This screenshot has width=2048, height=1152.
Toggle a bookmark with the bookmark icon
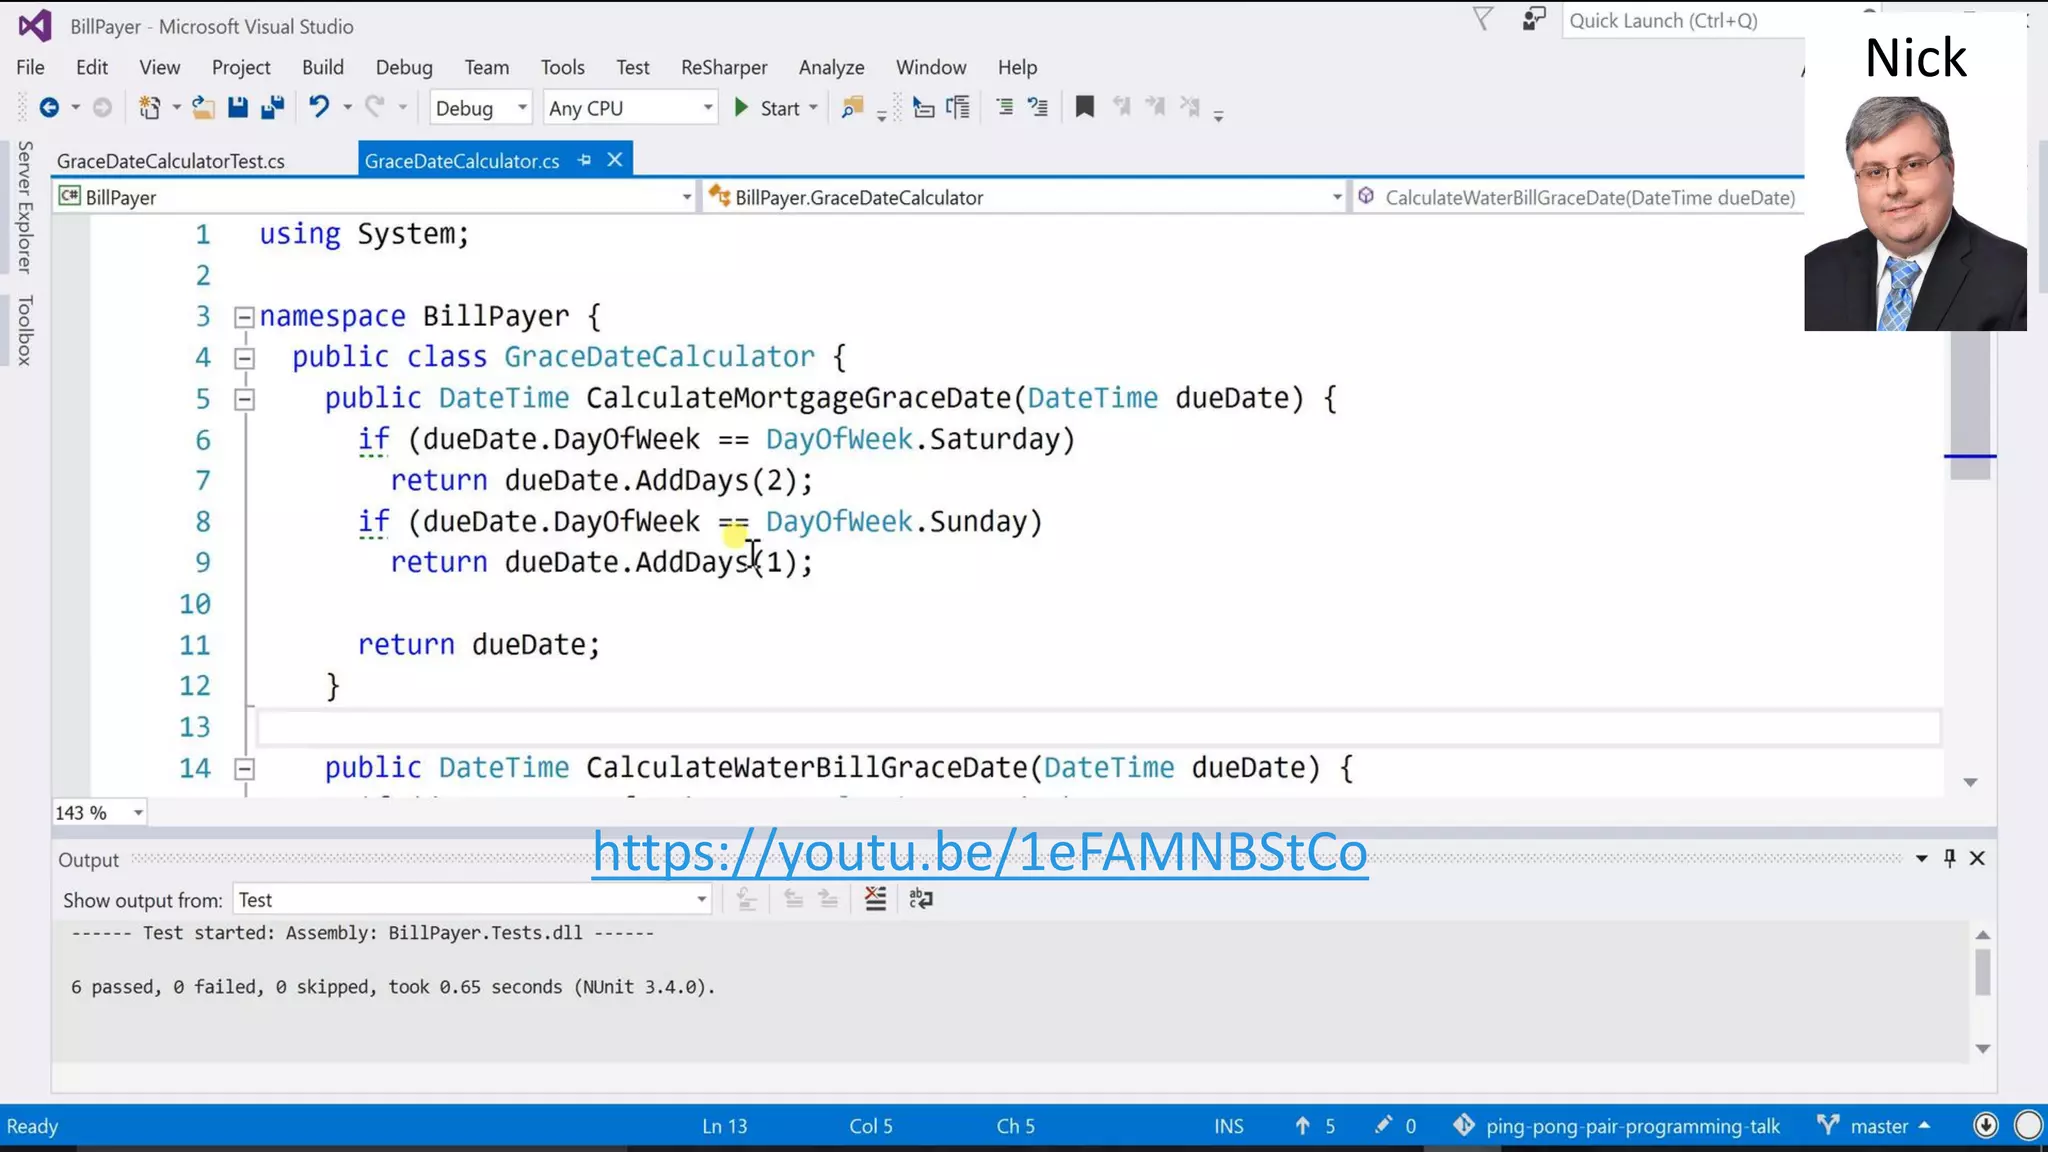pyautogui.click(x=1084, y=107)
